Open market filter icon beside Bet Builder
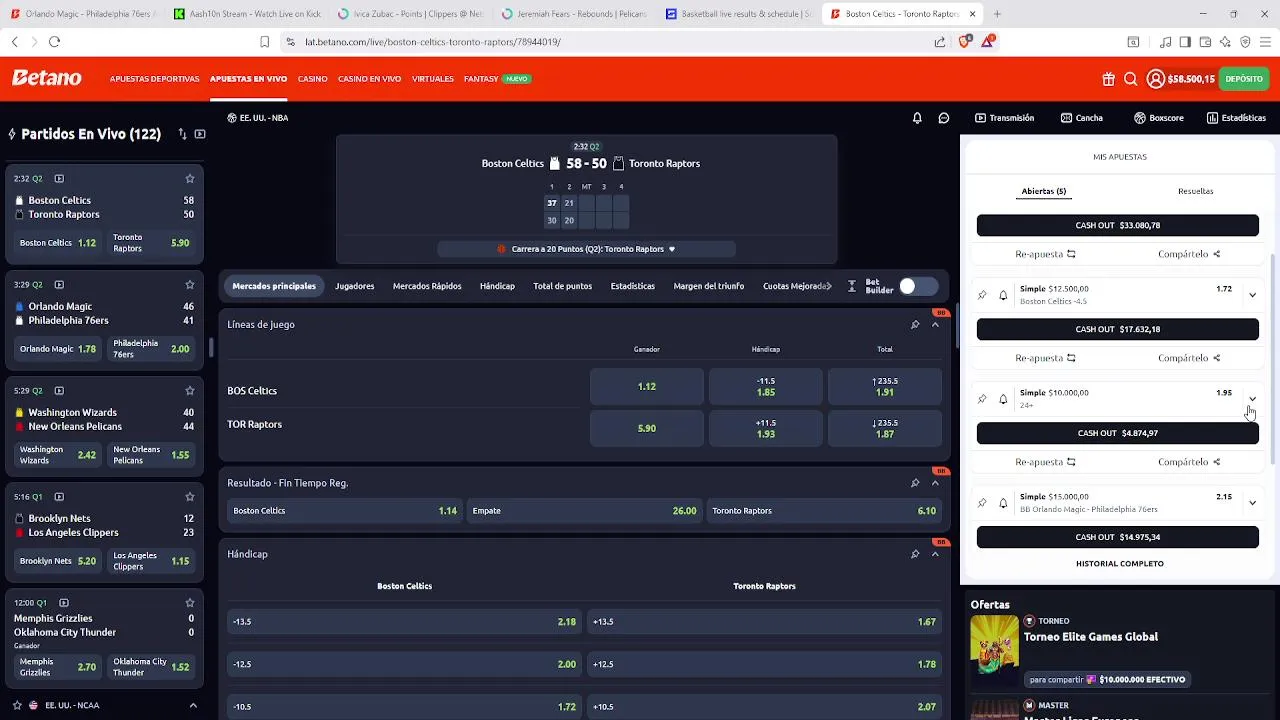1280x720 pixels. pos(851,286)
